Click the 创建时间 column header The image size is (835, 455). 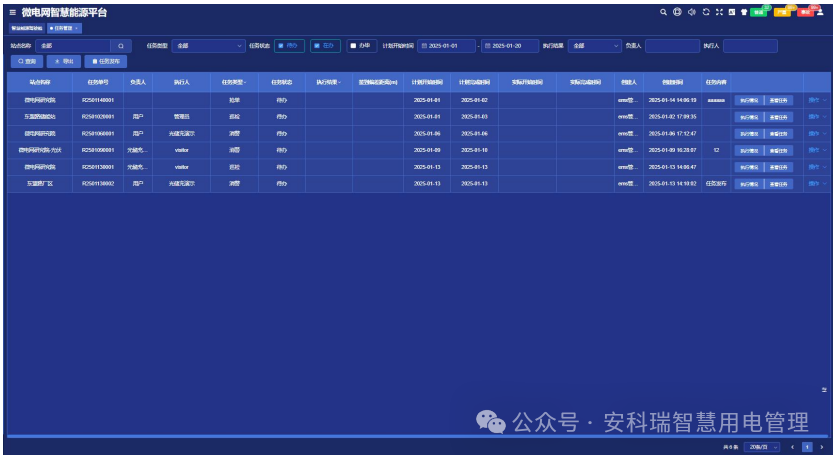(673, 83)
